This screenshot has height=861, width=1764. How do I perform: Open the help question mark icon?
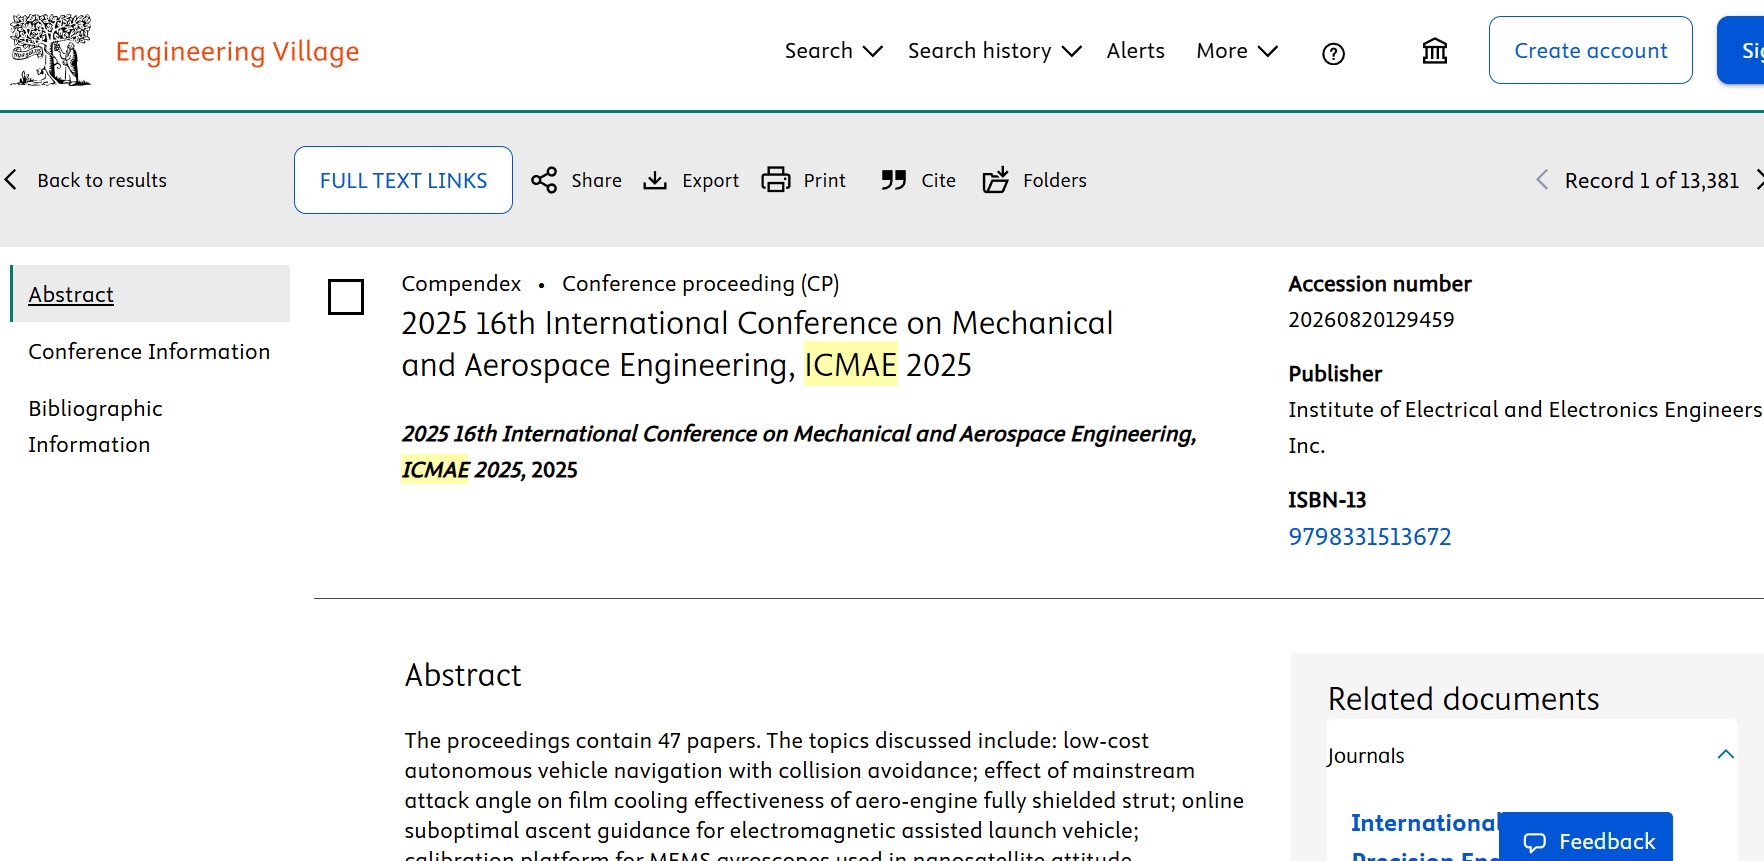click(x=1333, y=54)
